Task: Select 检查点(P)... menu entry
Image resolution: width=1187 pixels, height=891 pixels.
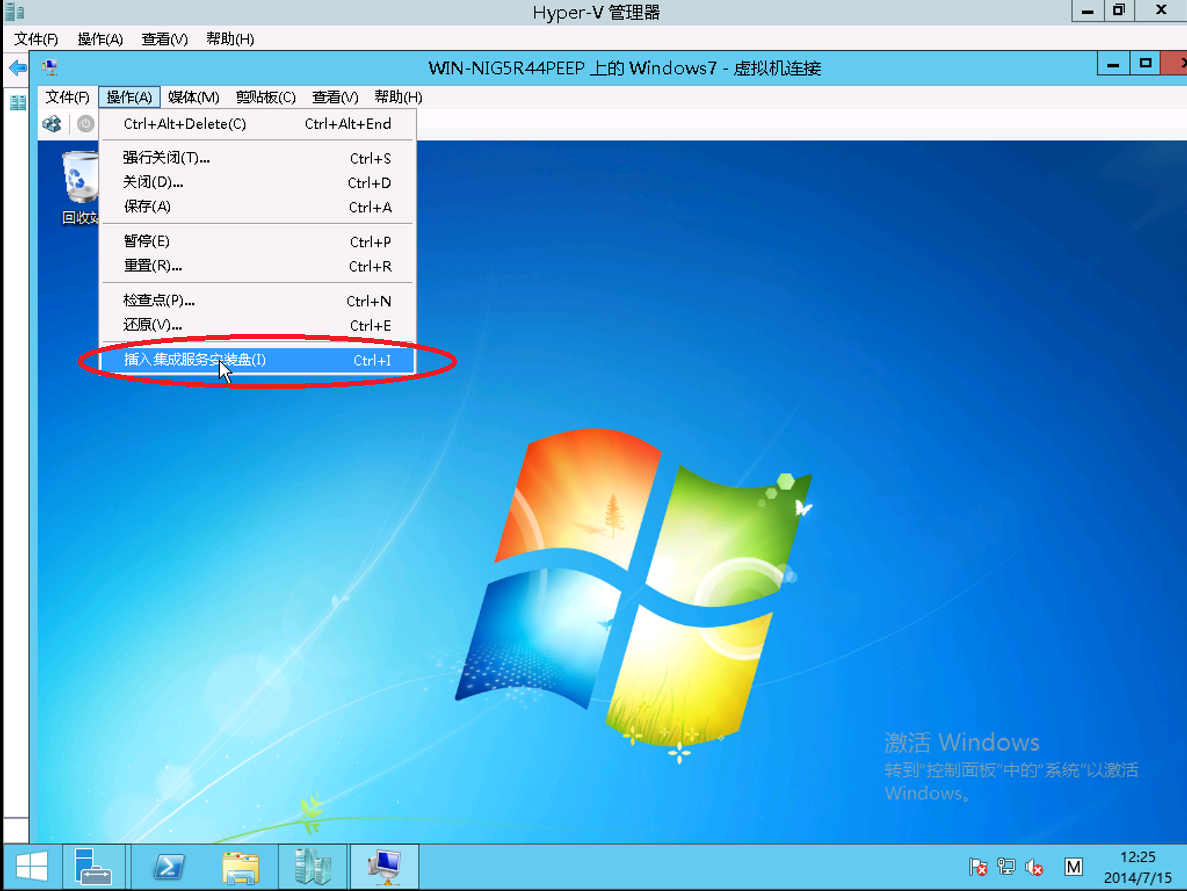Action: [257, 301]
